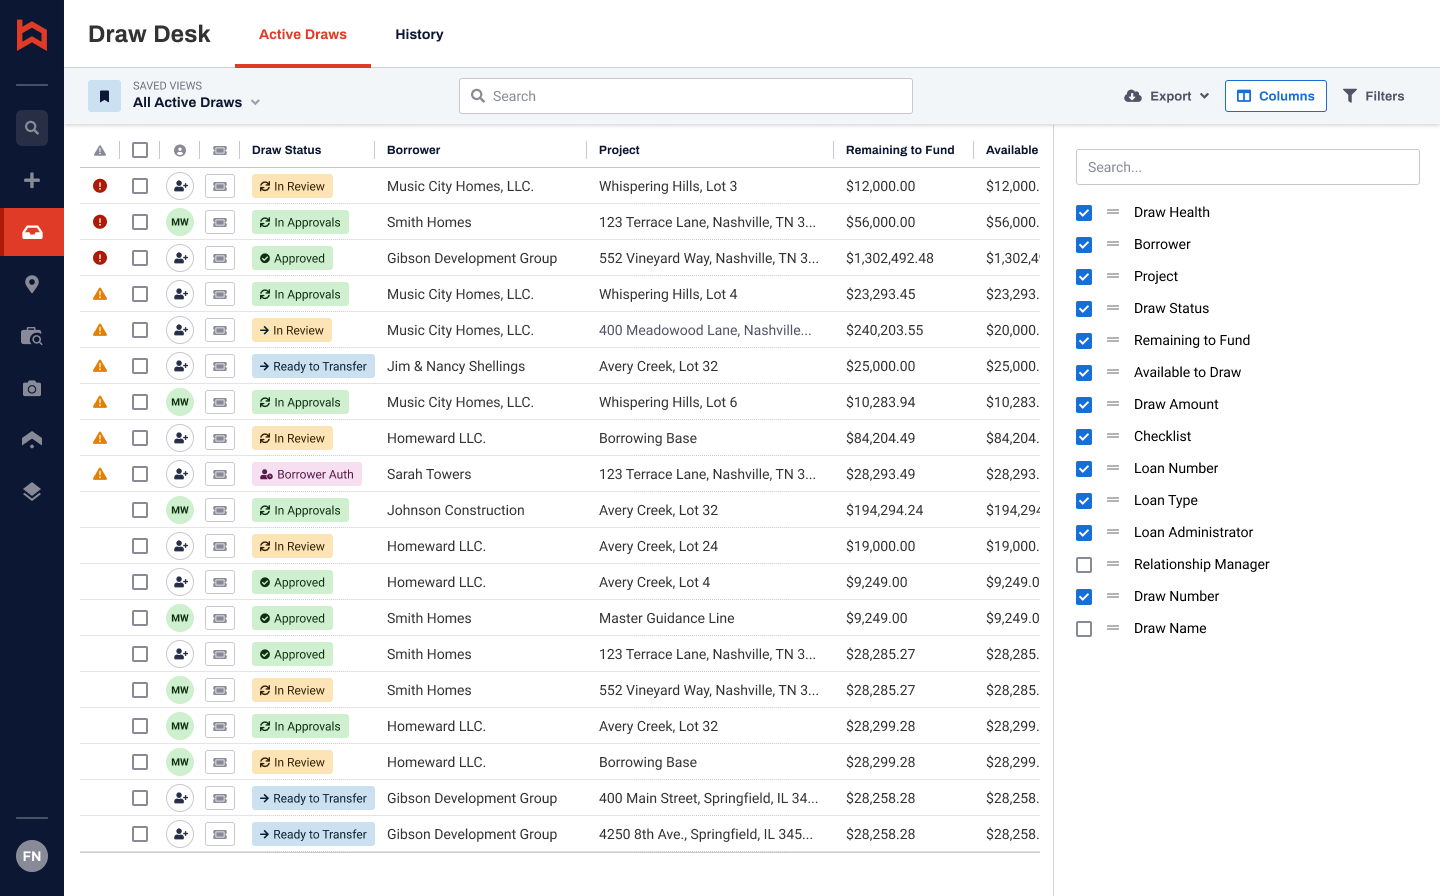Screen dimensions: 1440x896
Task: Sort by Project column header
Action: tap(619, 150)
